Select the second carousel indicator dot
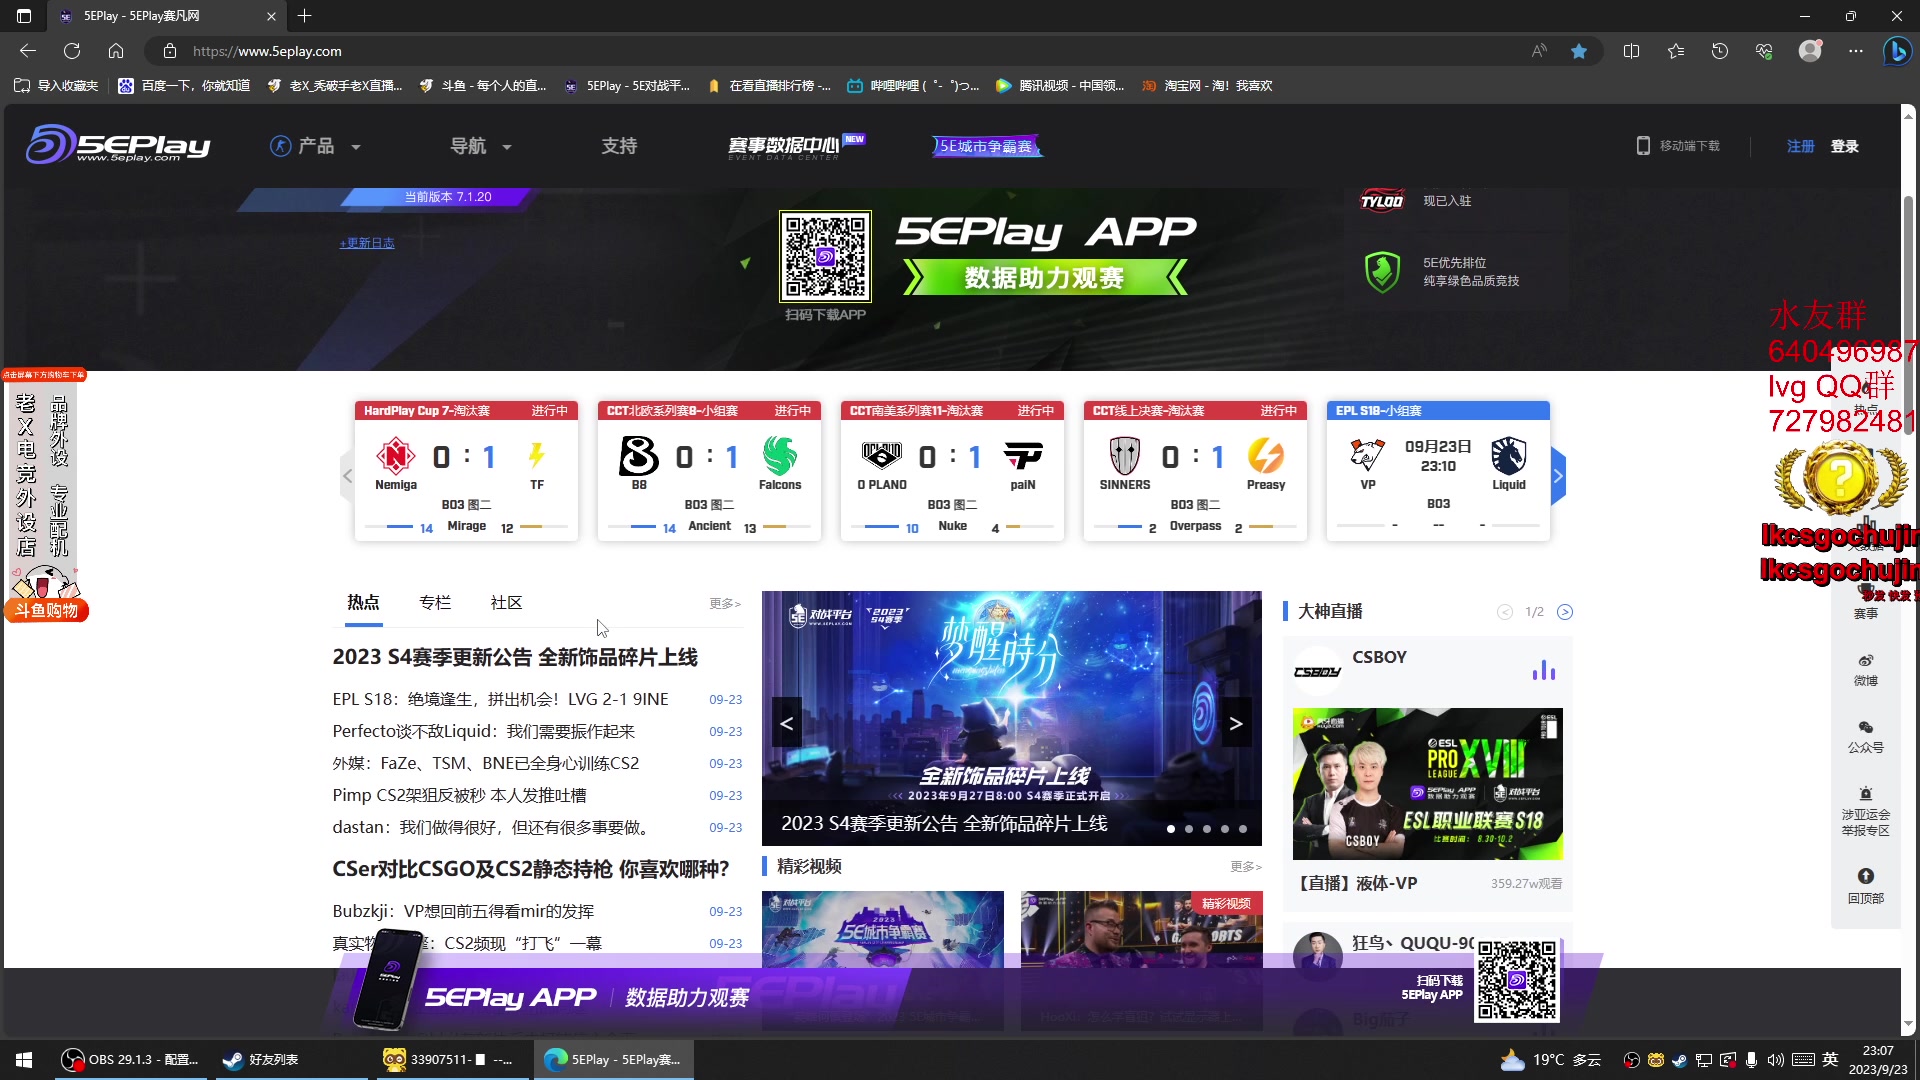This screenshot has height=1080, width=1920. tap(1189, 829)
